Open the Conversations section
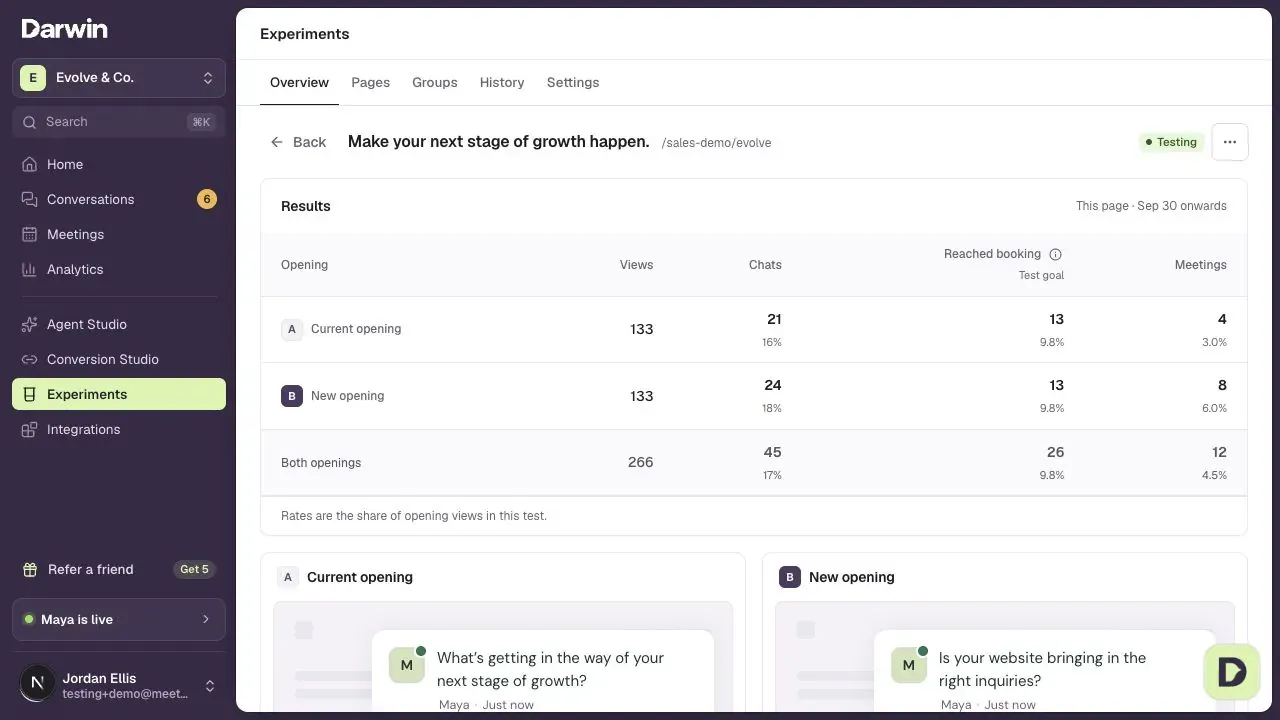Screen dimensions: 1280x720 [119, 199]
